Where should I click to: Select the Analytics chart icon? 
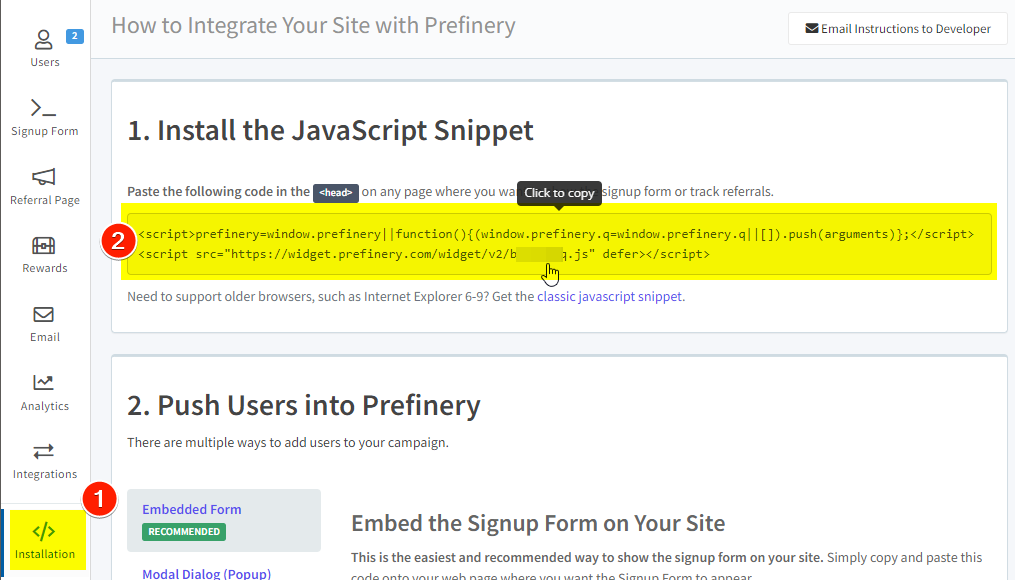click(44, 383)
